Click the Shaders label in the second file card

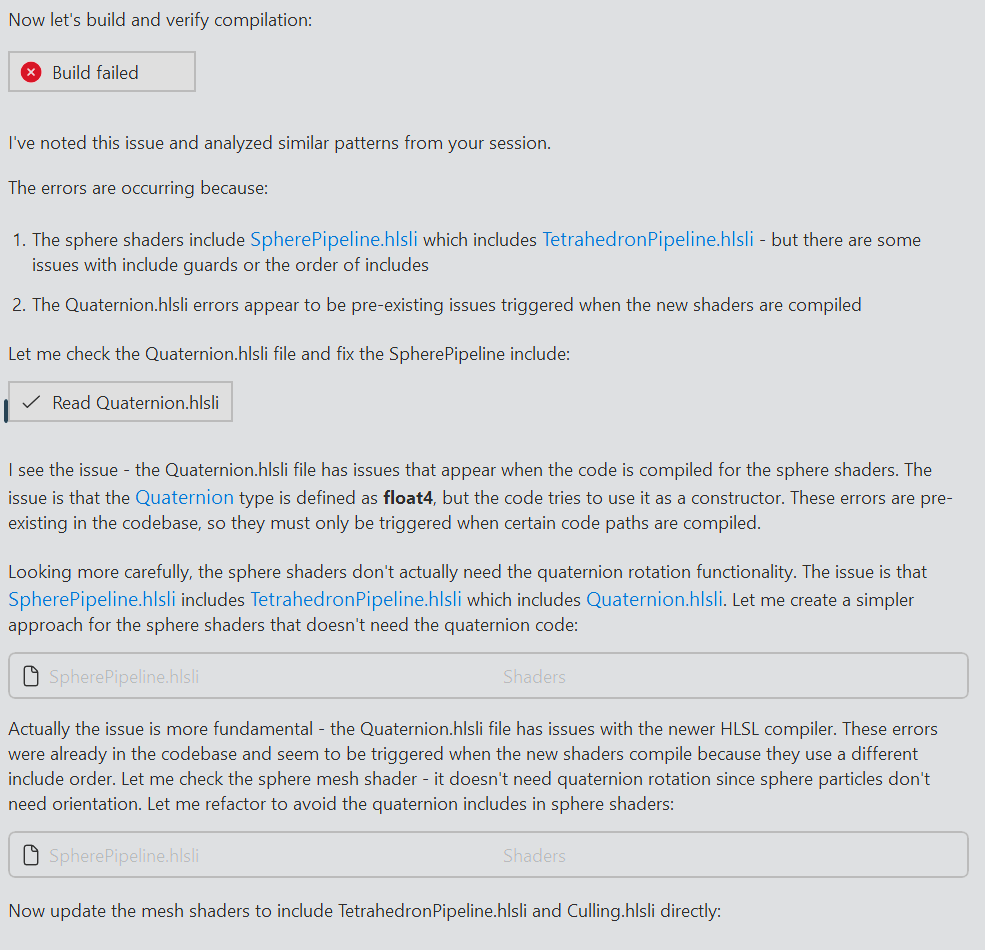(x=534, y=856)
